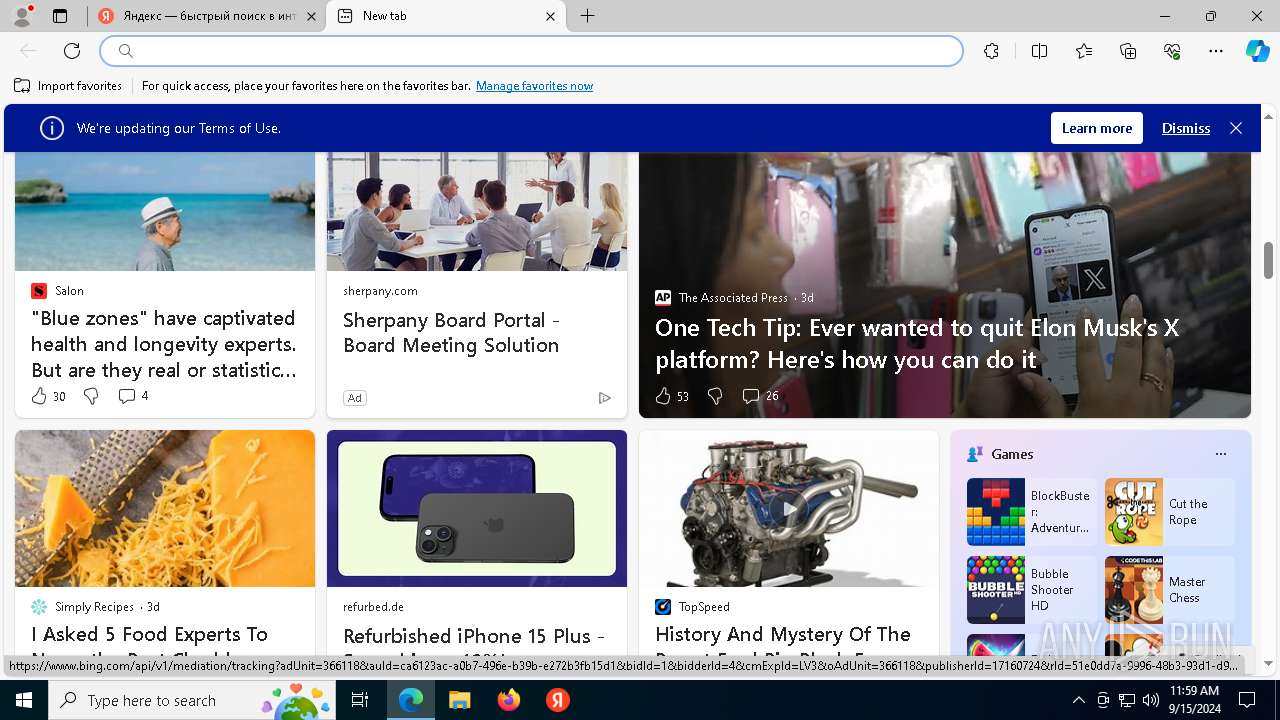Screen dimensions: 1280x720
Task: Close the Яндекс tab
Action: click(311, 16)
